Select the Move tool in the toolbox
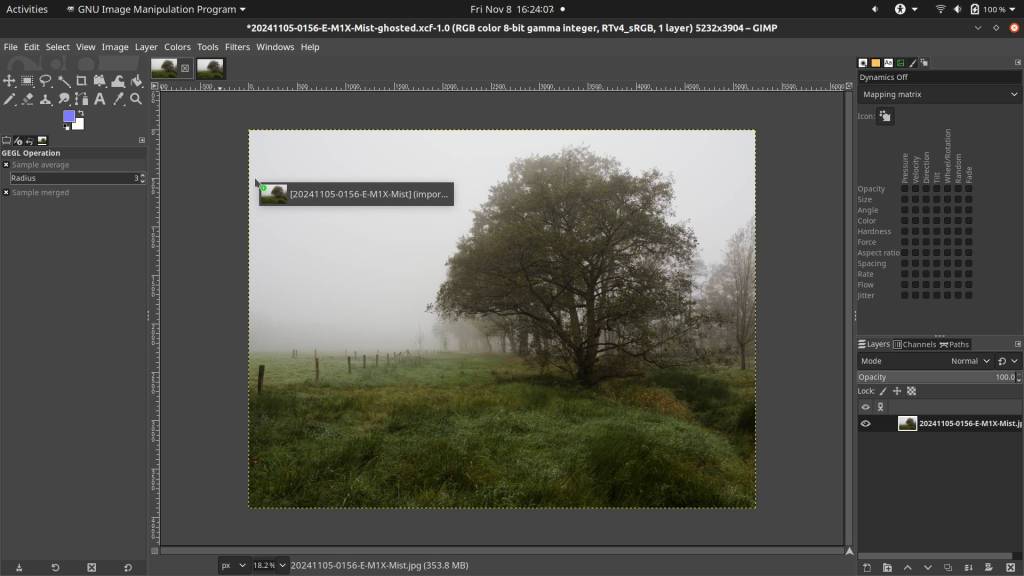The image size is (1024, 576). point(9,81)
